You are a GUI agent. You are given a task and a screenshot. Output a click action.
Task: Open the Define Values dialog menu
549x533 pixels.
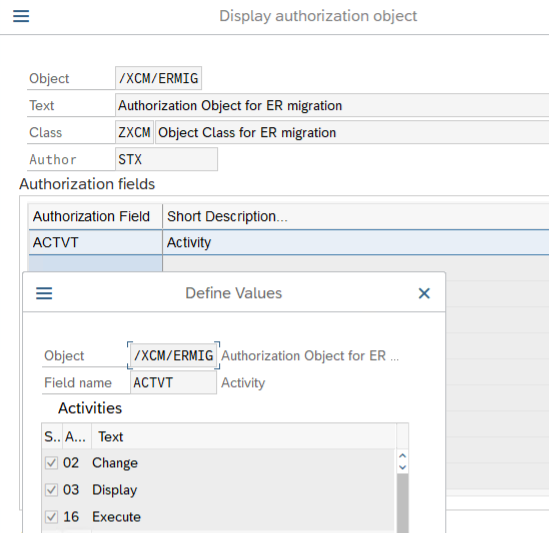tap(44, 293)
